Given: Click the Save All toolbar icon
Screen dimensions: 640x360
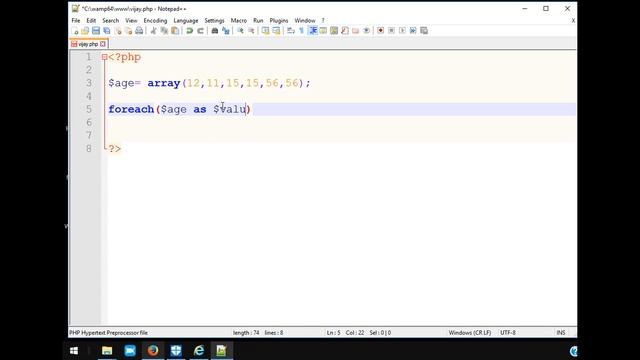Looking at the screenshot, I should (107, 31).
